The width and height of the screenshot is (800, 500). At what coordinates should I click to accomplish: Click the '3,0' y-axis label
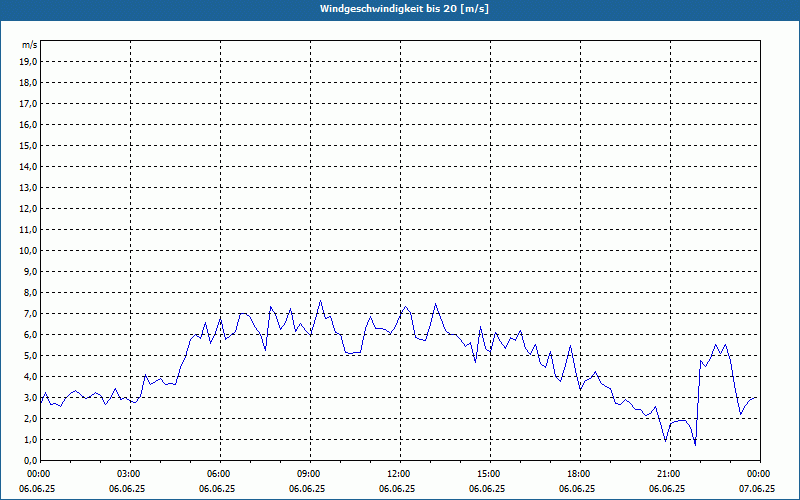click(30, 397)
